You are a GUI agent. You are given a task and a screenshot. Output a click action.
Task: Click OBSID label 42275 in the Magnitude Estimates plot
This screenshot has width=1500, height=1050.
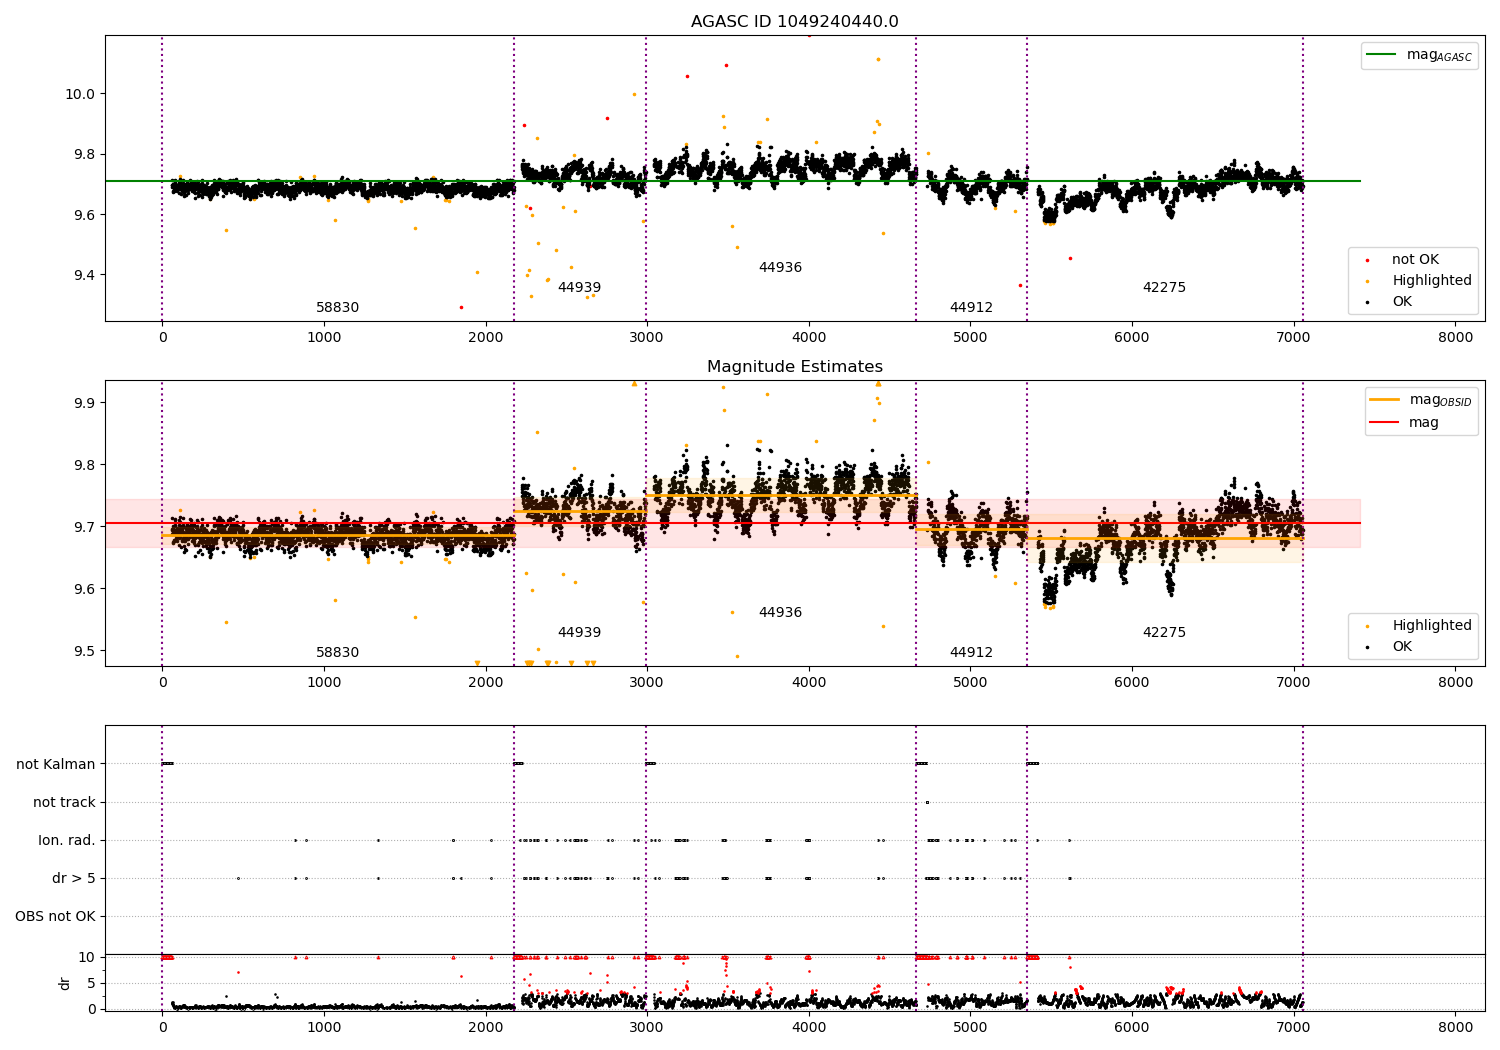(x=1164, y=633)
